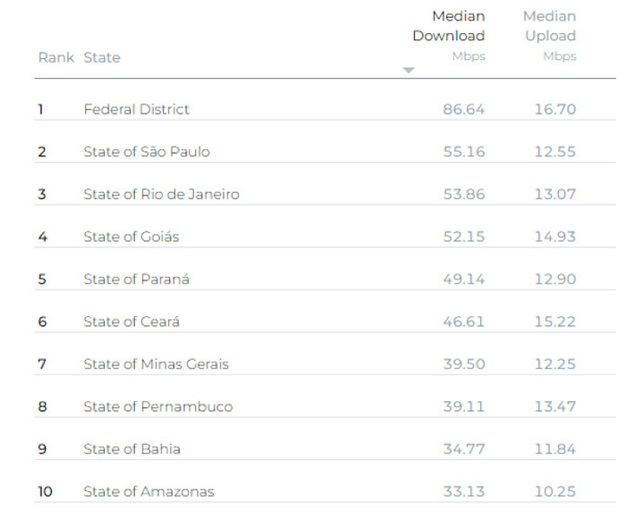Sort by Median Download column header

(448, 26)
